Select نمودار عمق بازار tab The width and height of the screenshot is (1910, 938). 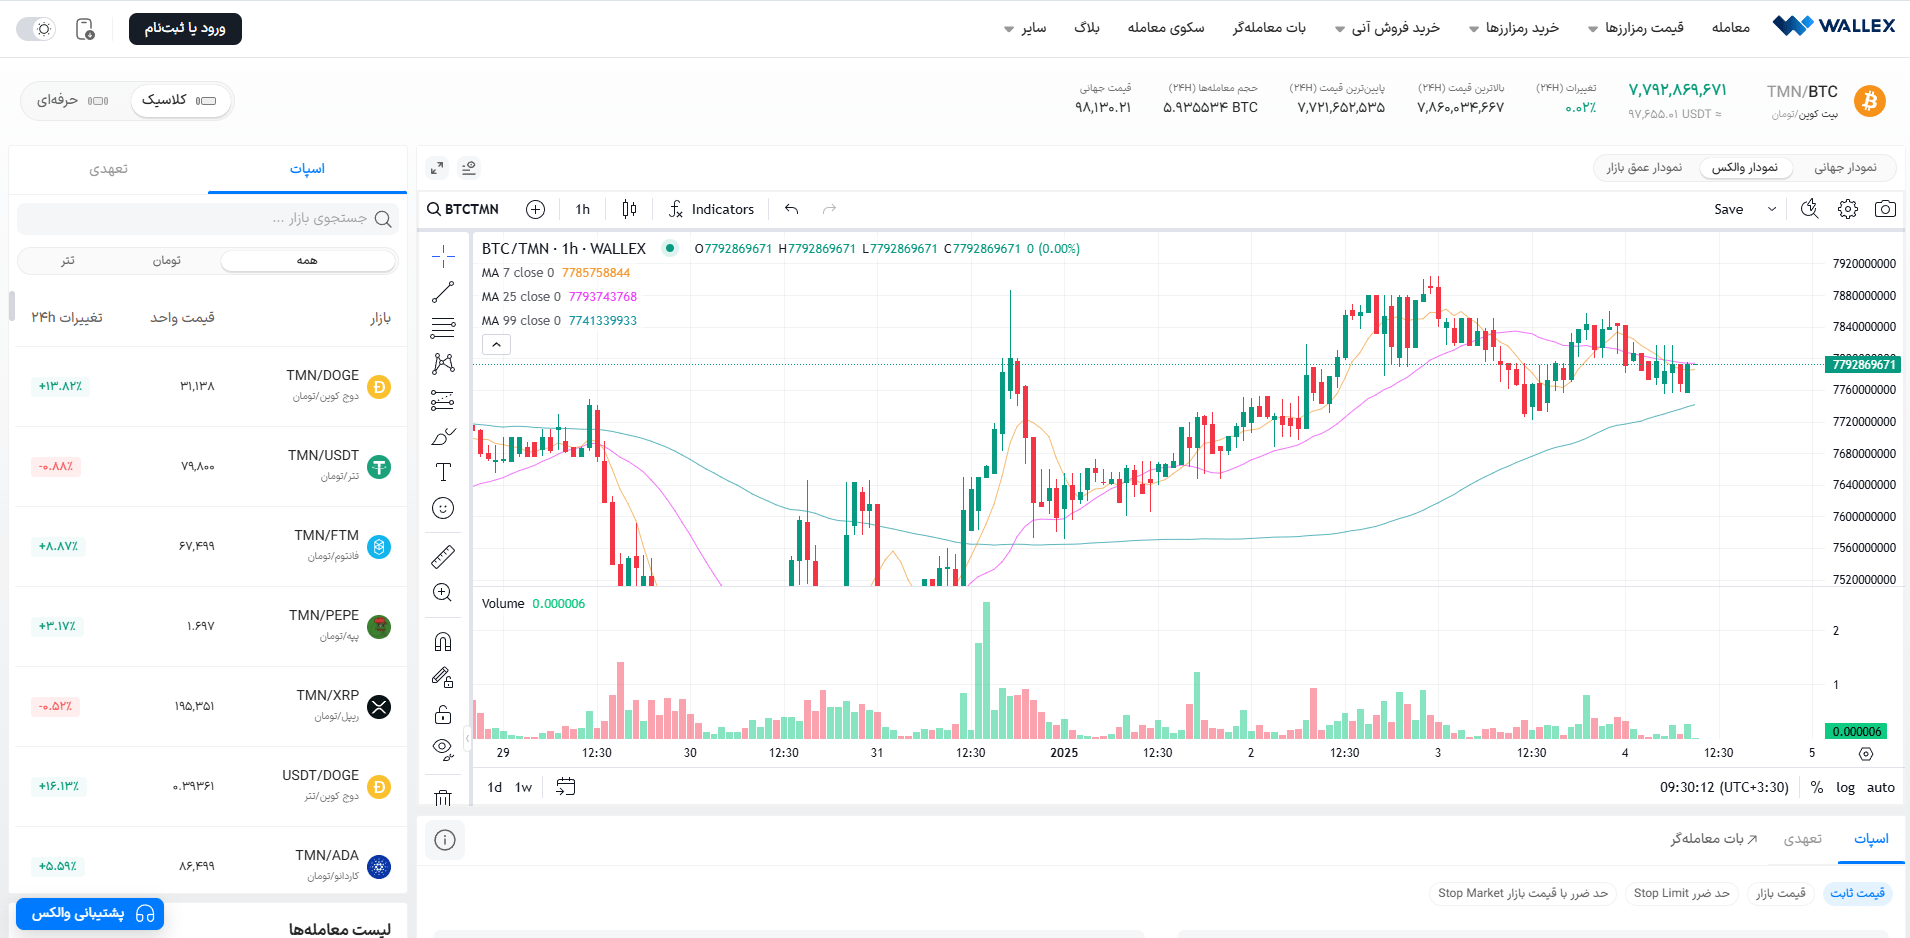coord(1644,167)
